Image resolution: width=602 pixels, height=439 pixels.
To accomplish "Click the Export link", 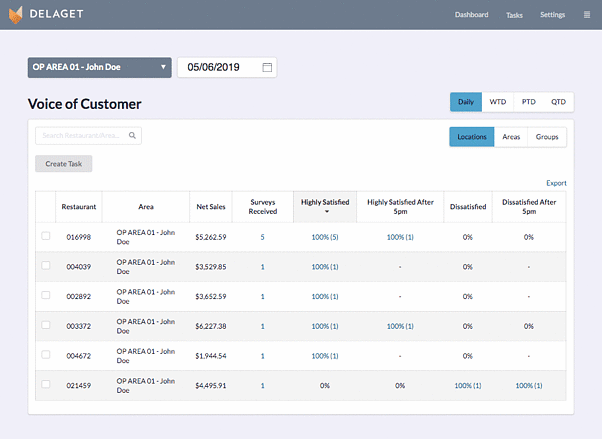I will [556, 183].
